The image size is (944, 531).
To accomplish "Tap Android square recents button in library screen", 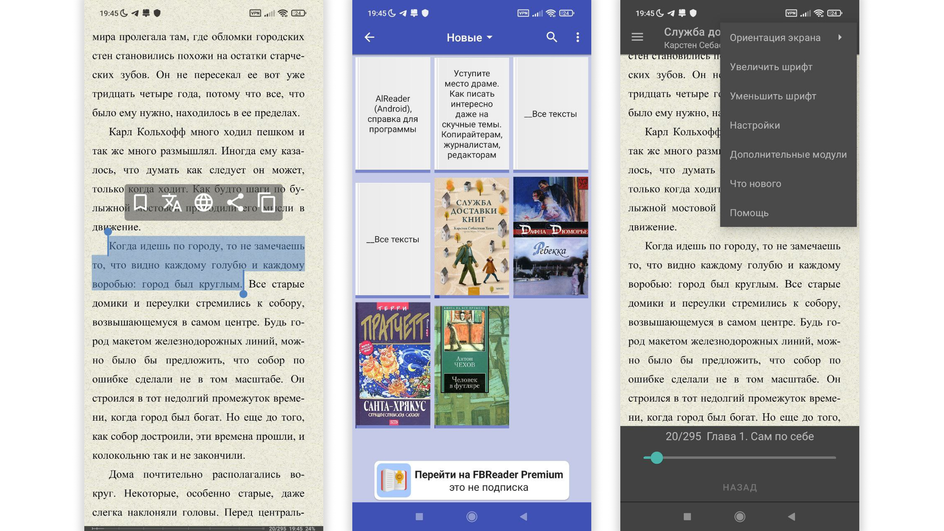I will pyautogui.click(x=420, y=517).
